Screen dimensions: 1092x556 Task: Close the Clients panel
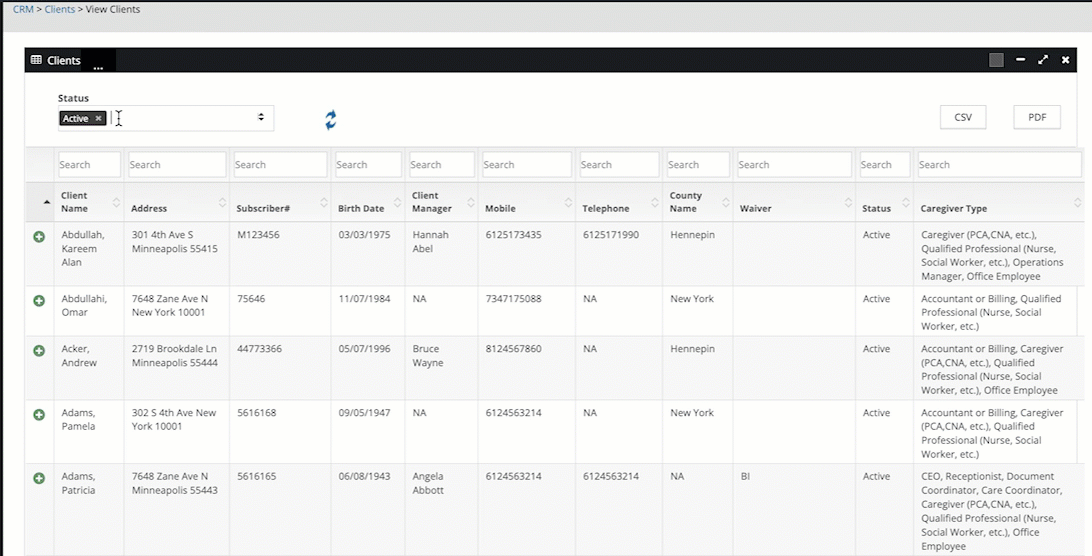click(x=1066, y=60)
